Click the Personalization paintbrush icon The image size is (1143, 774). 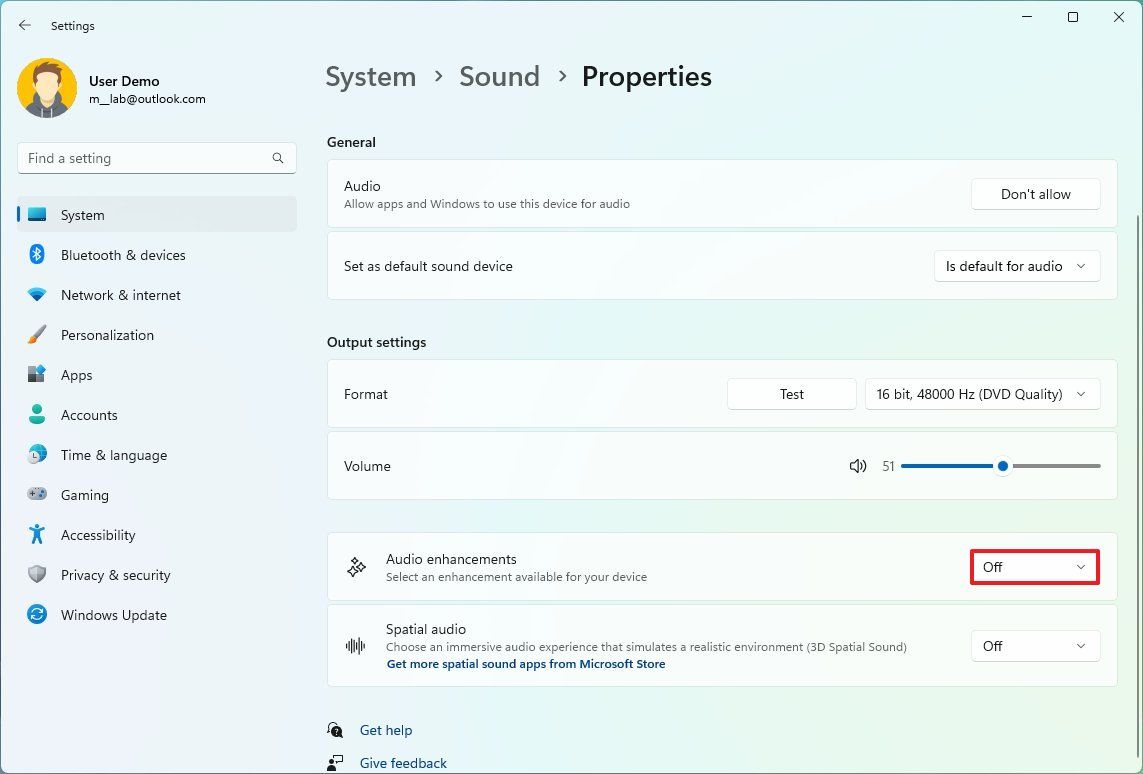coord(36,335)
